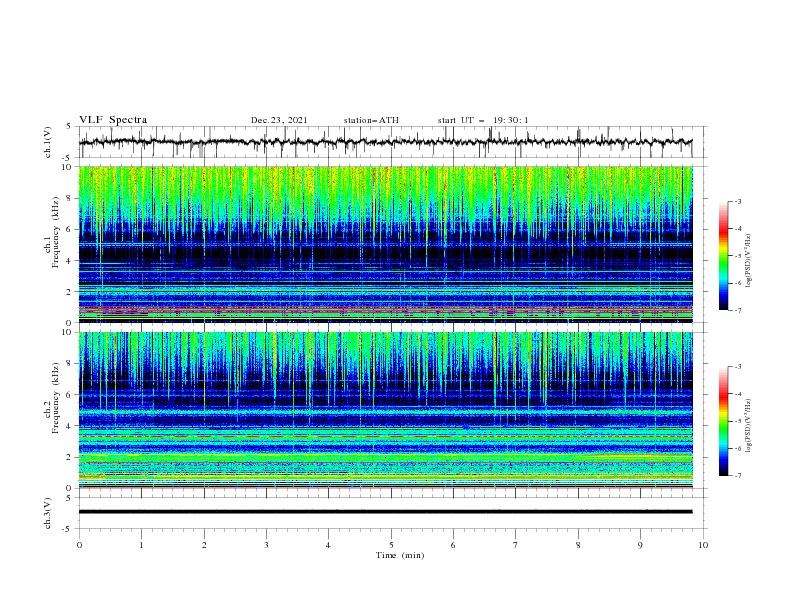The image size is (792, 612).
Task: Click the "10" kHz tick on ch.2 spectrogram
Action: [69, 332]
